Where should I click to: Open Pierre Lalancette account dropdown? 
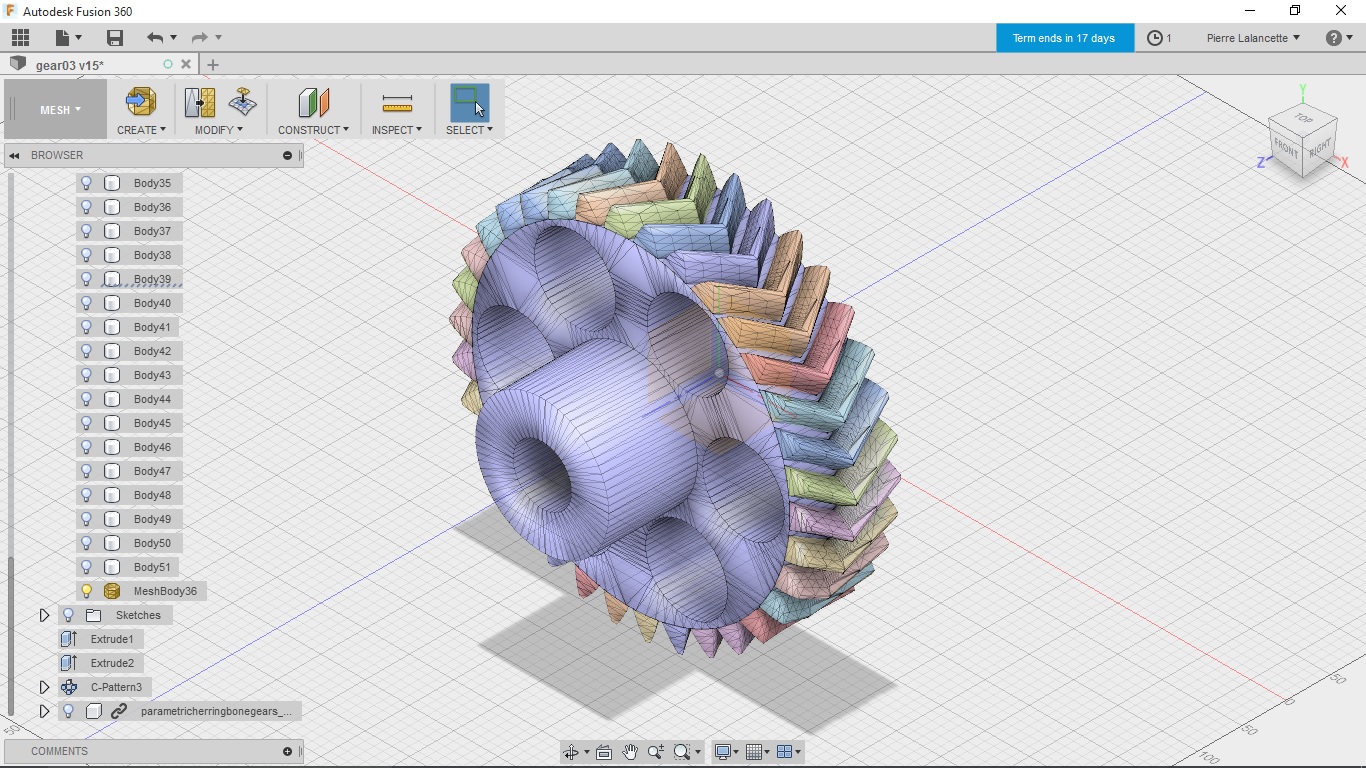click(1253, 38)
